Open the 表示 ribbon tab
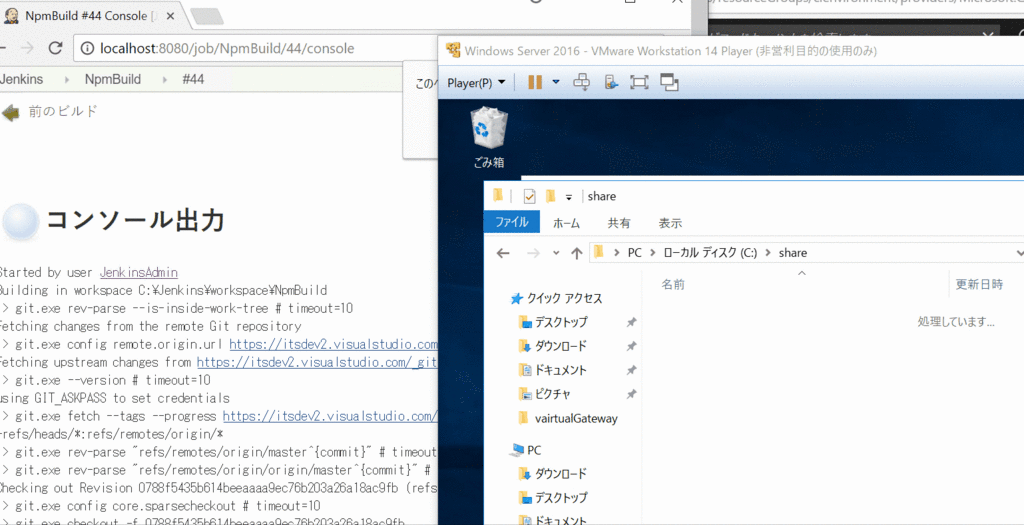Screen dimensions: 1024x525 coord(670,223)
